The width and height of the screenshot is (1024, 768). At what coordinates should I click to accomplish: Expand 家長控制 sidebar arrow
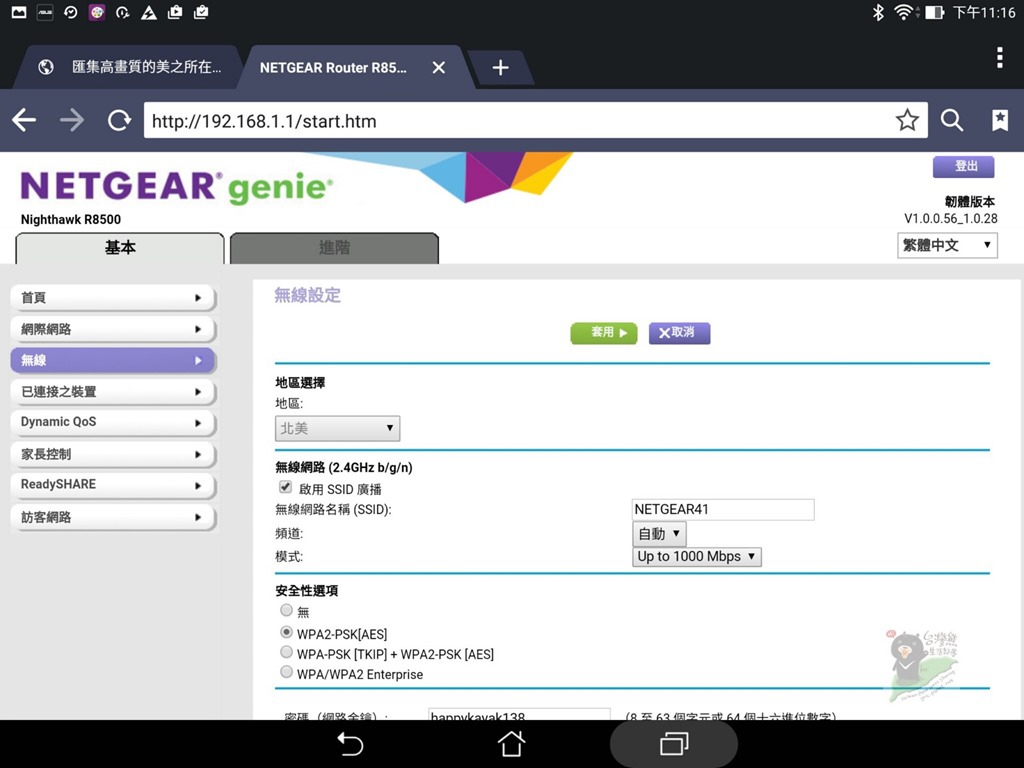pos(198,455)
